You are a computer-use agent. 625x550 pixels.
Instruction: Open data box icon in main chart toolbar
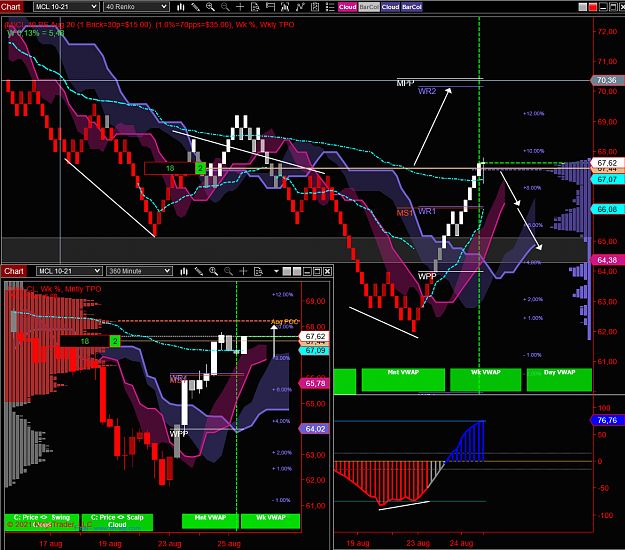pyautogui.click(x=255, y=7)
